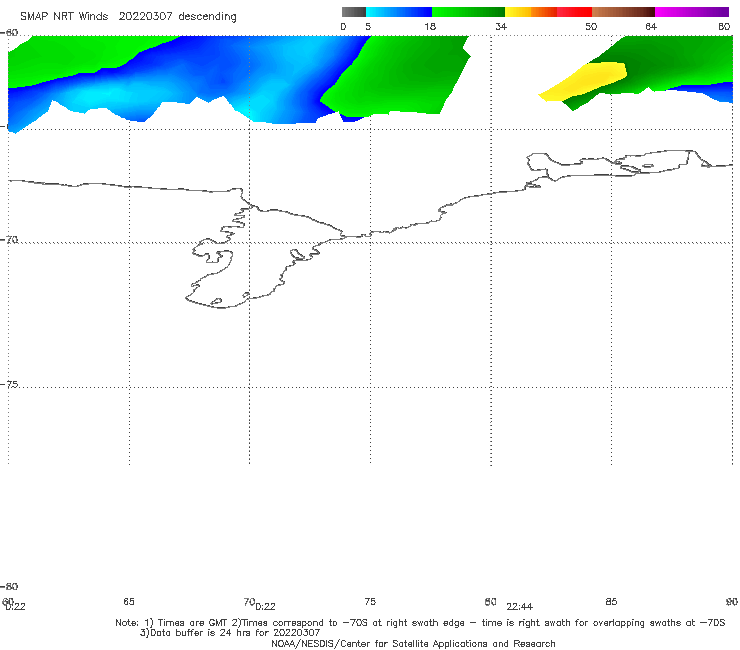Click the swath time label "22:44"
The image size is (740, 650).
coord(520,607)
